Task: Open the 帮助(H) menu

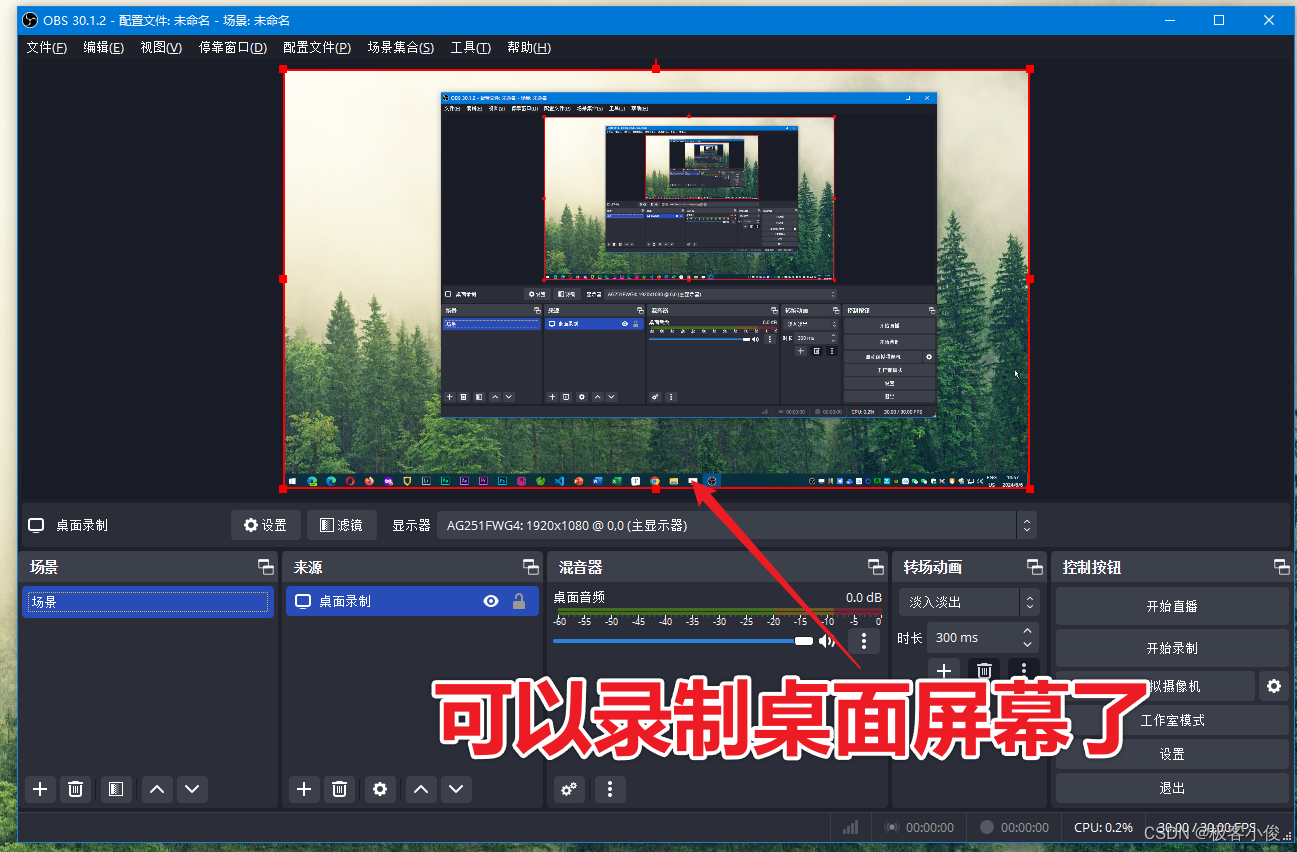Action: coord(529,47)
